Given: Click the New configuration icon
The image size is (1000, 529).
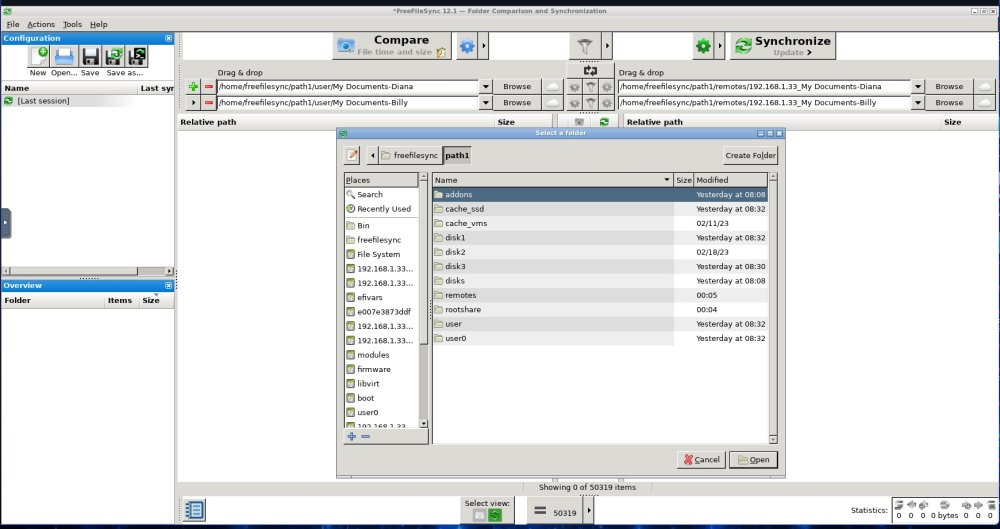Looking at the screenshot, I should click(39, 56).
